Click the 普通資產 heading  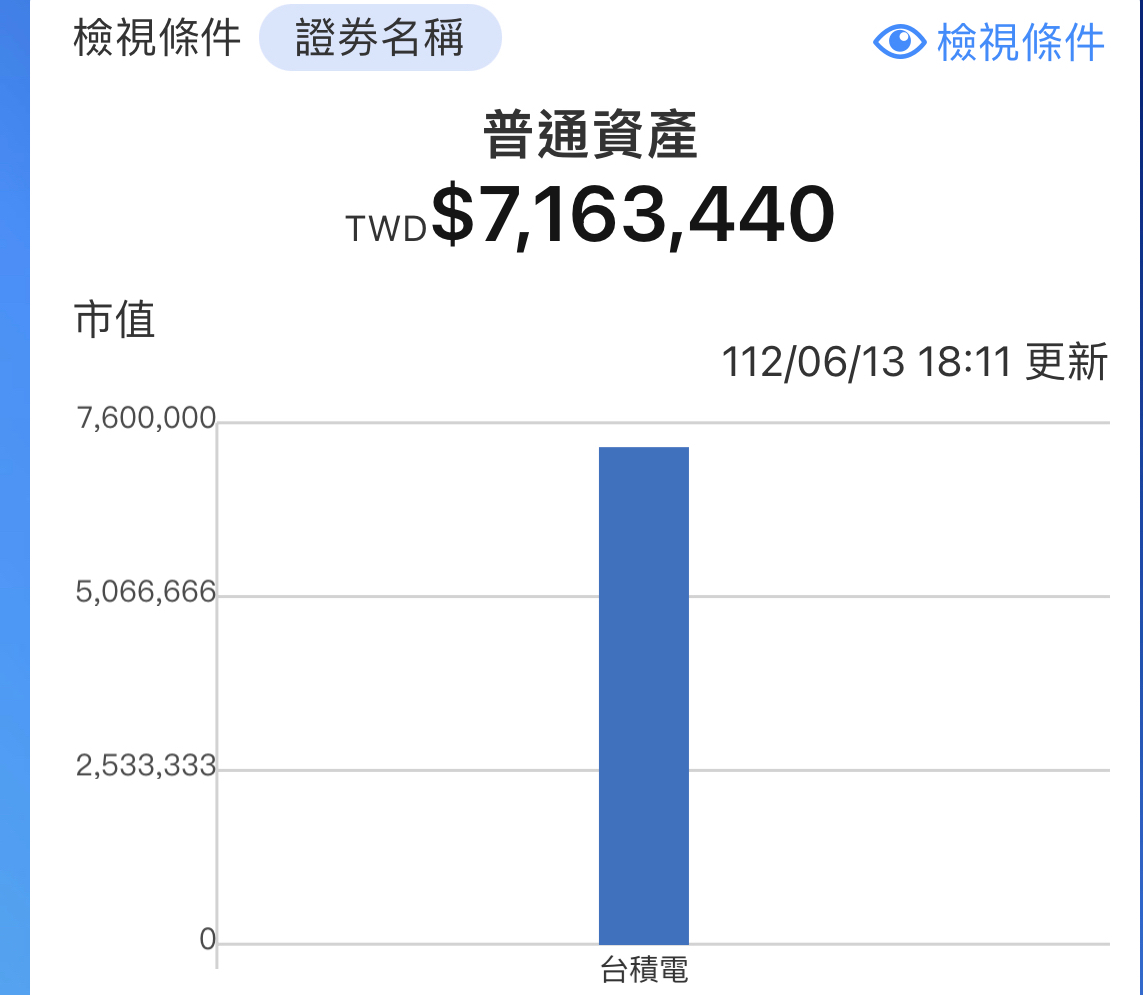[590, 137]
